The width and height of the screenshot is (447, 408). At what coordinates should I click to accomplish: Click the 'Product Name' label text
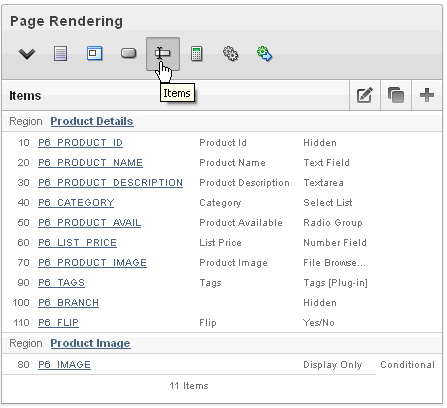[x=232, y=163]
